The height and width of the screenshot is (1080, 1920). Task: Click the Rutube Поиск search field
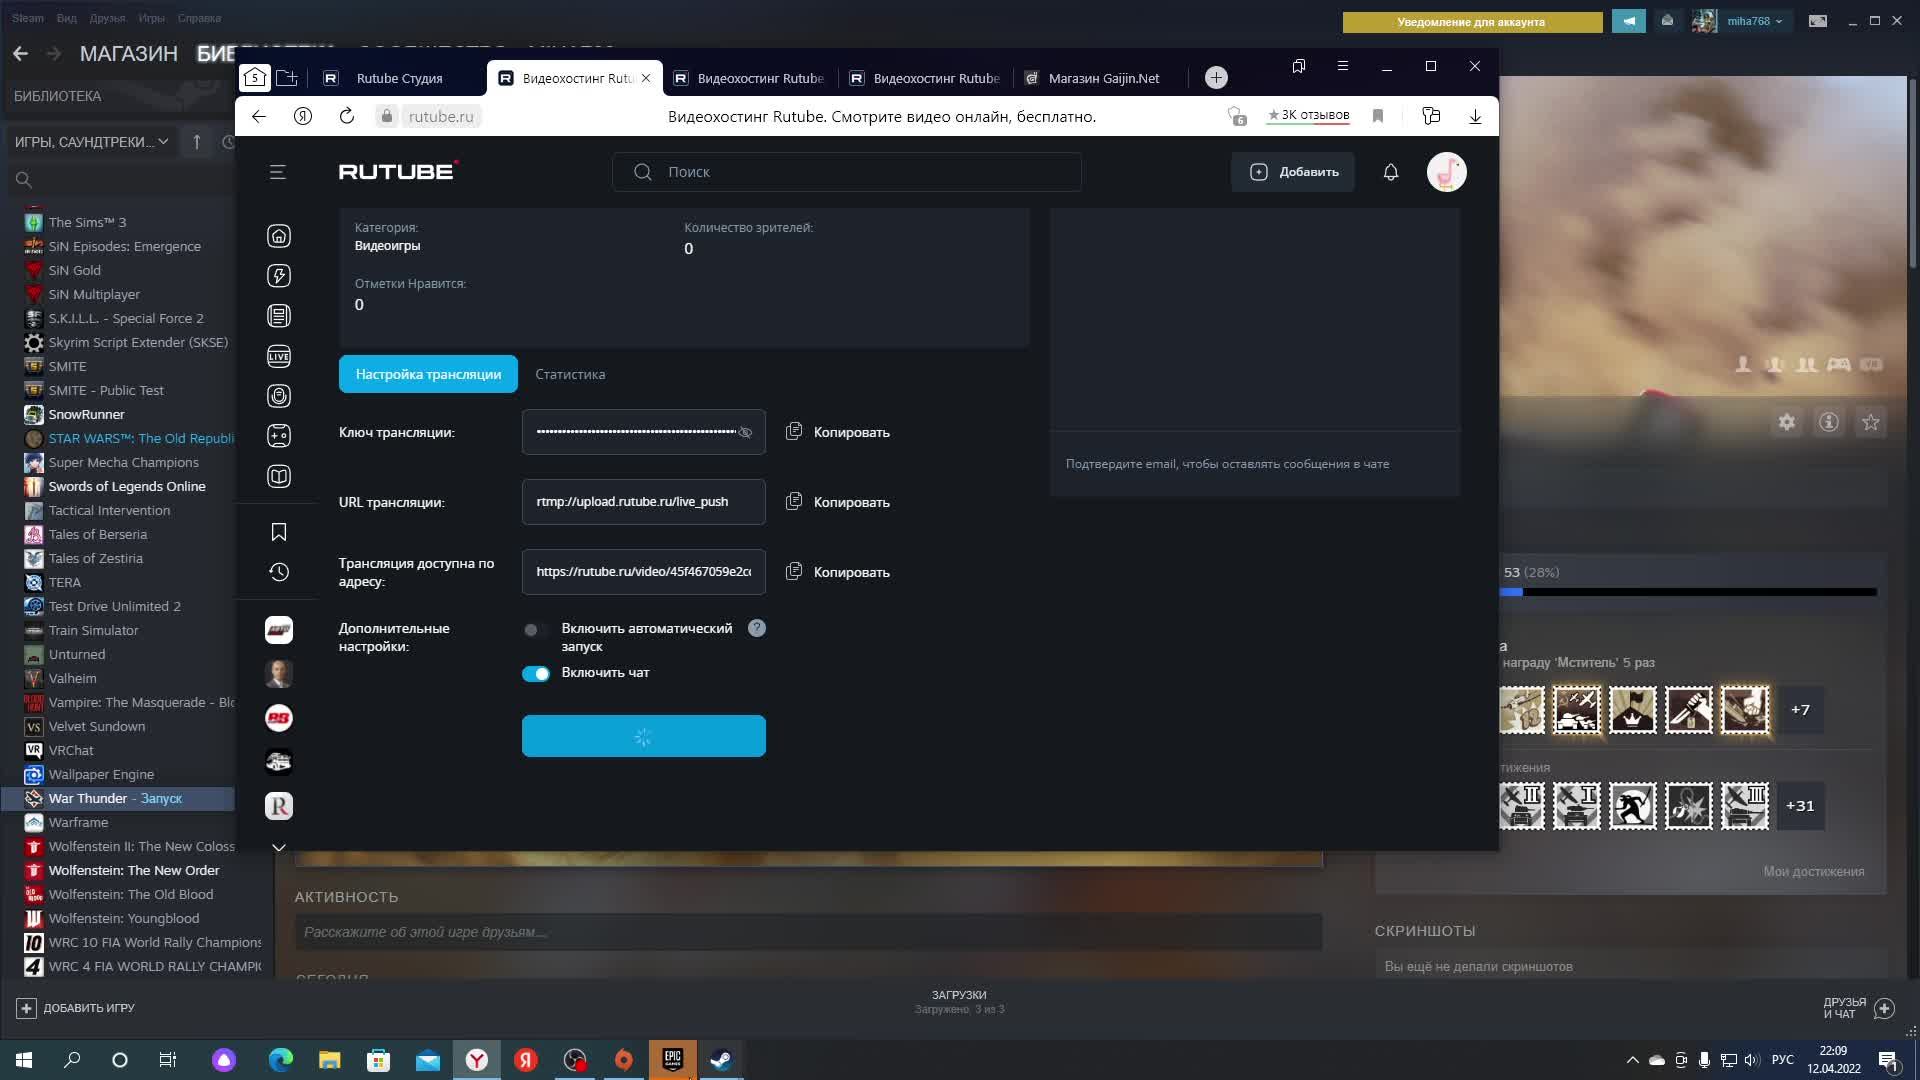(x=860, y=172)
